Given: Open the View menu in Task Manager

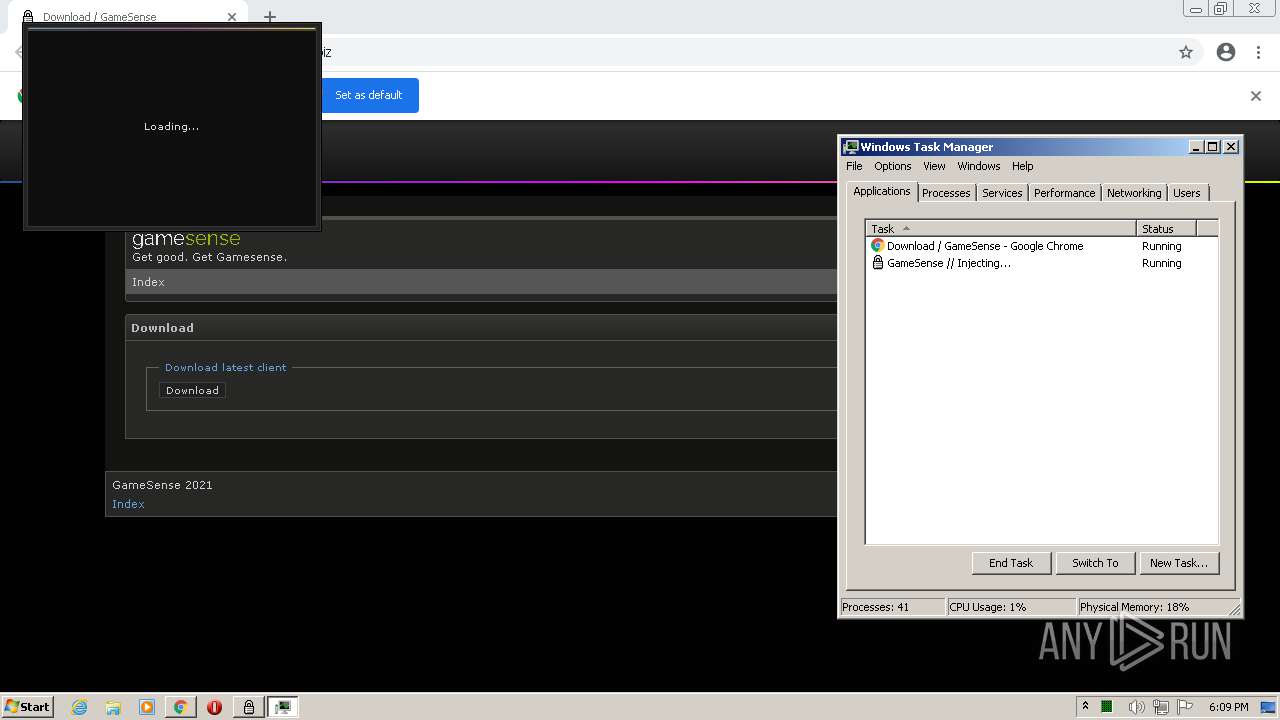Looking at the screenshot, I should coord(934,166).
